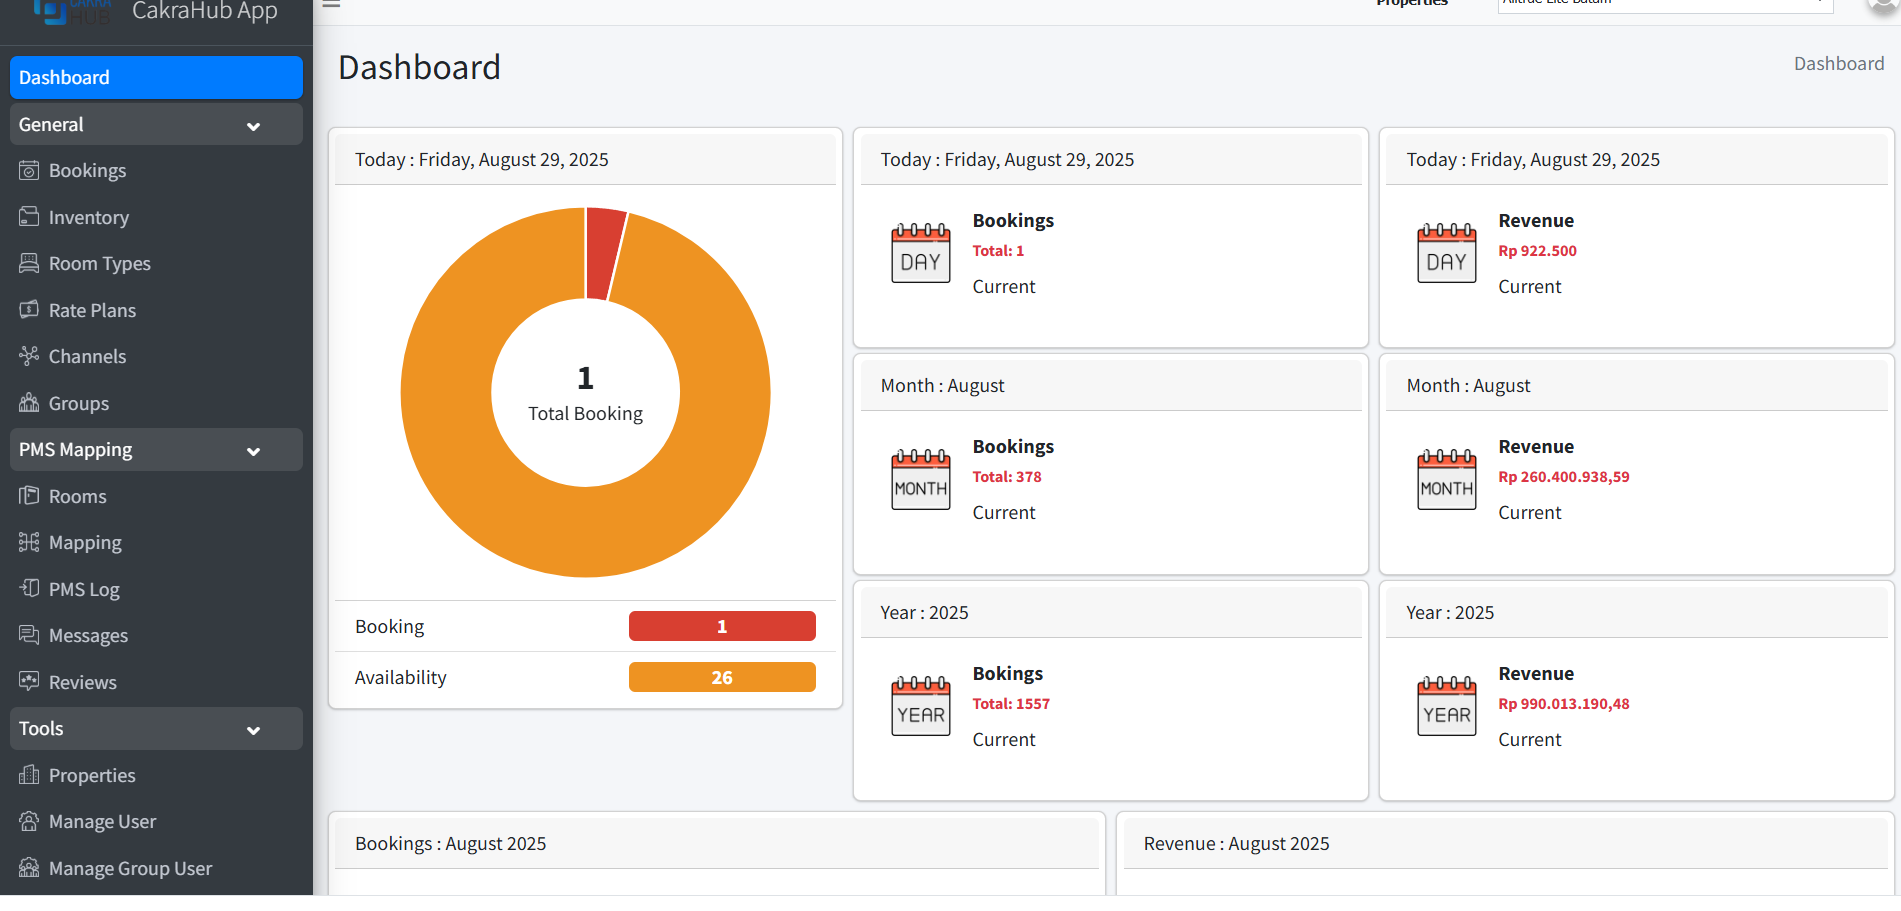
Task: Open Rate Plans from the sidebar
Action: point(92,310)
